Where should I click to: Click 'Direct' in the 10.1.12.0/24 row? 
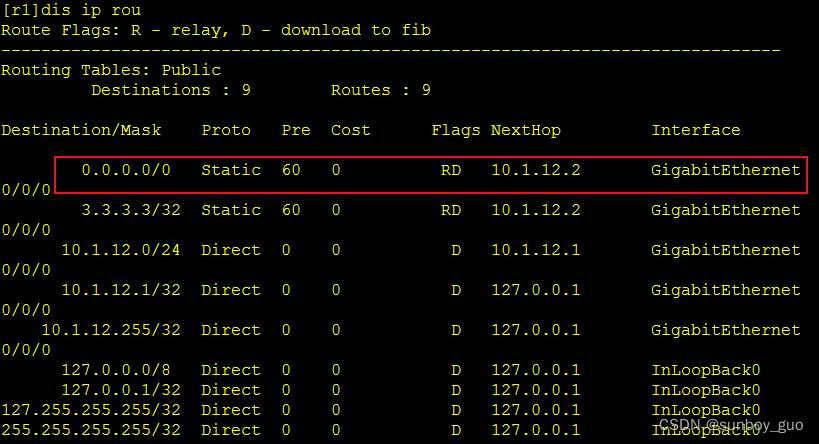[231, 250]
